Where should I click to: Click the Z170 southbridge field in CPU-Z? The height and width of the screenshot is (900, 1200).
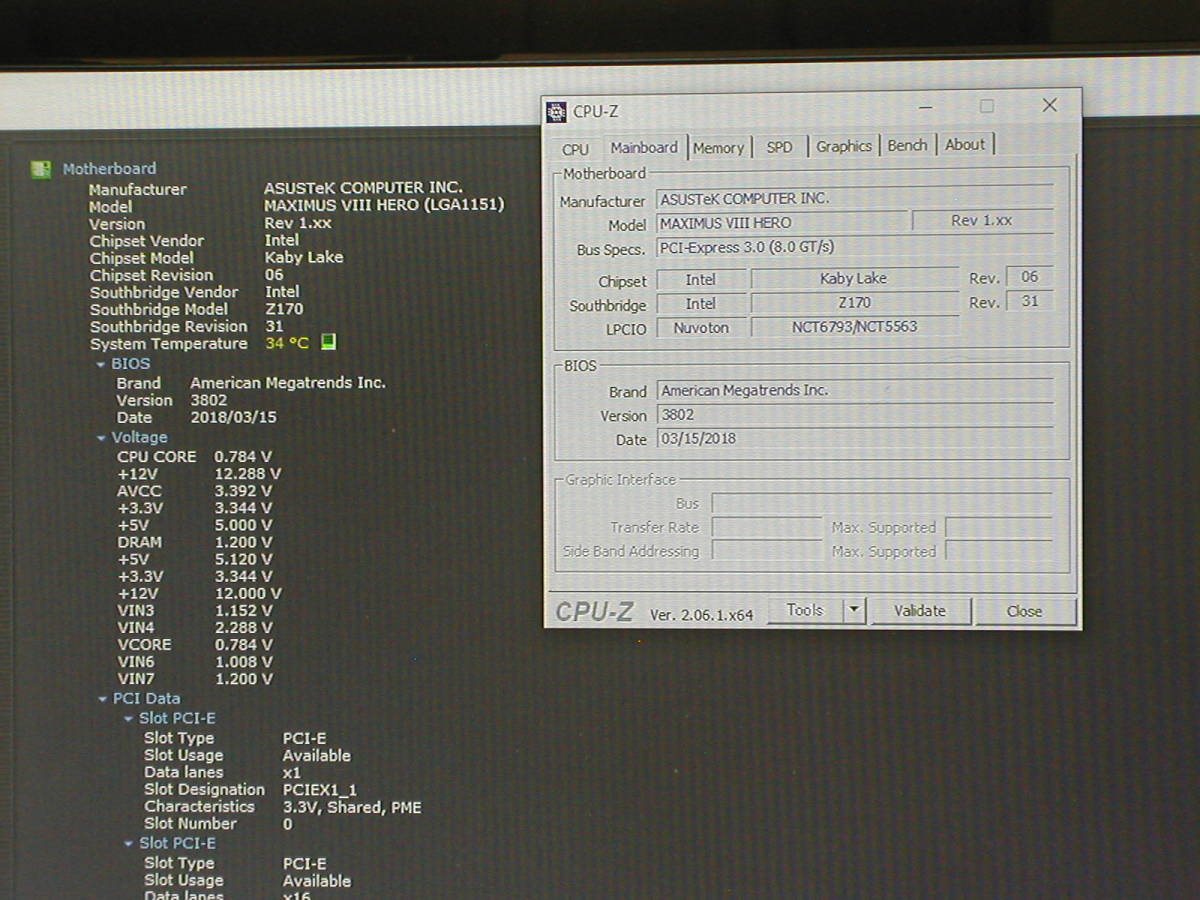[x=853, y=302]
